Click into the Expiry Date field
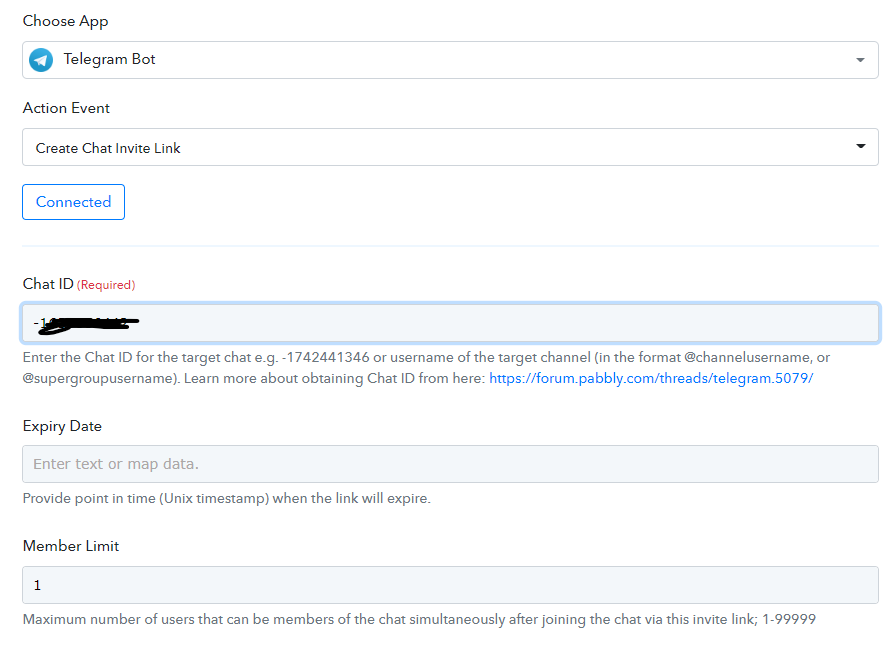This screenshot has height=647, width=886. tap(450, 464)
